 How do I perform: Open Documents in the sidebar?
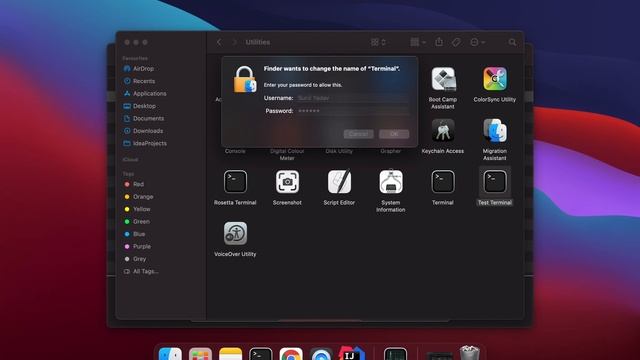click(143, 118)
